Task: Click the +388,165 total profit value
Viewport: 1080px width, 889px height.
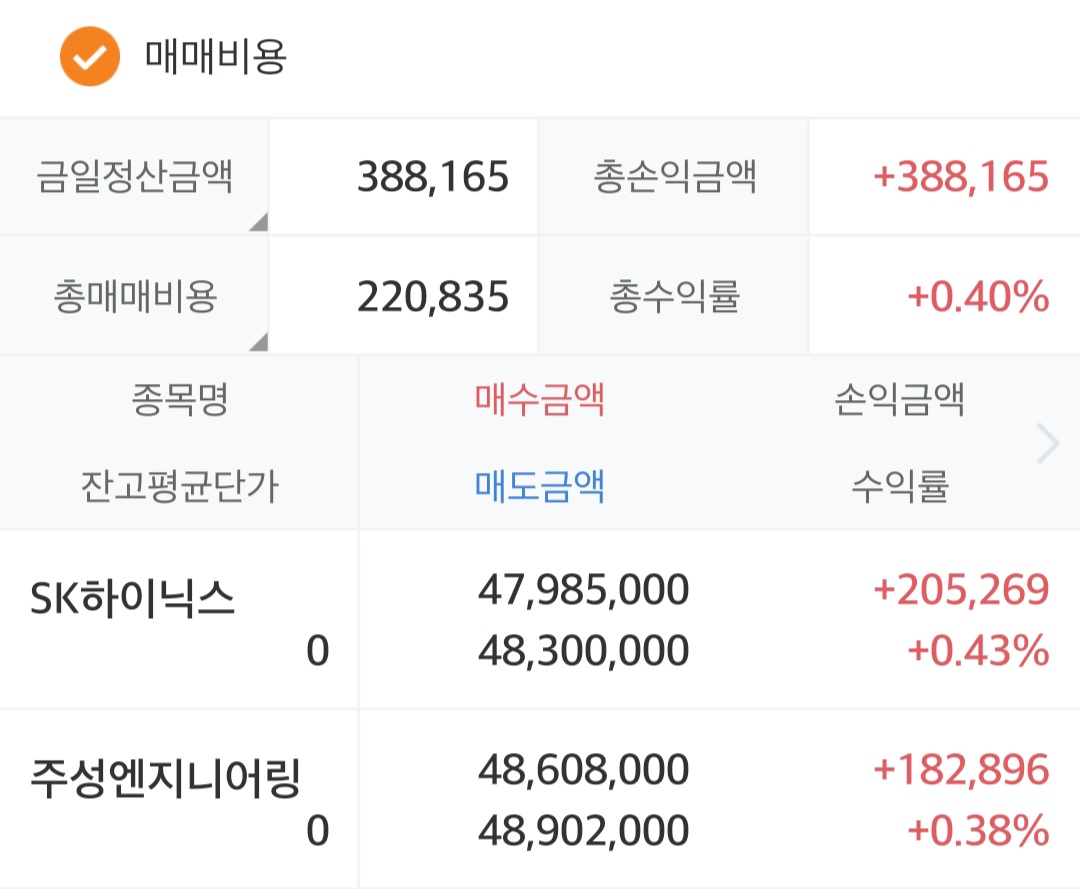Action: pos(961,176)
